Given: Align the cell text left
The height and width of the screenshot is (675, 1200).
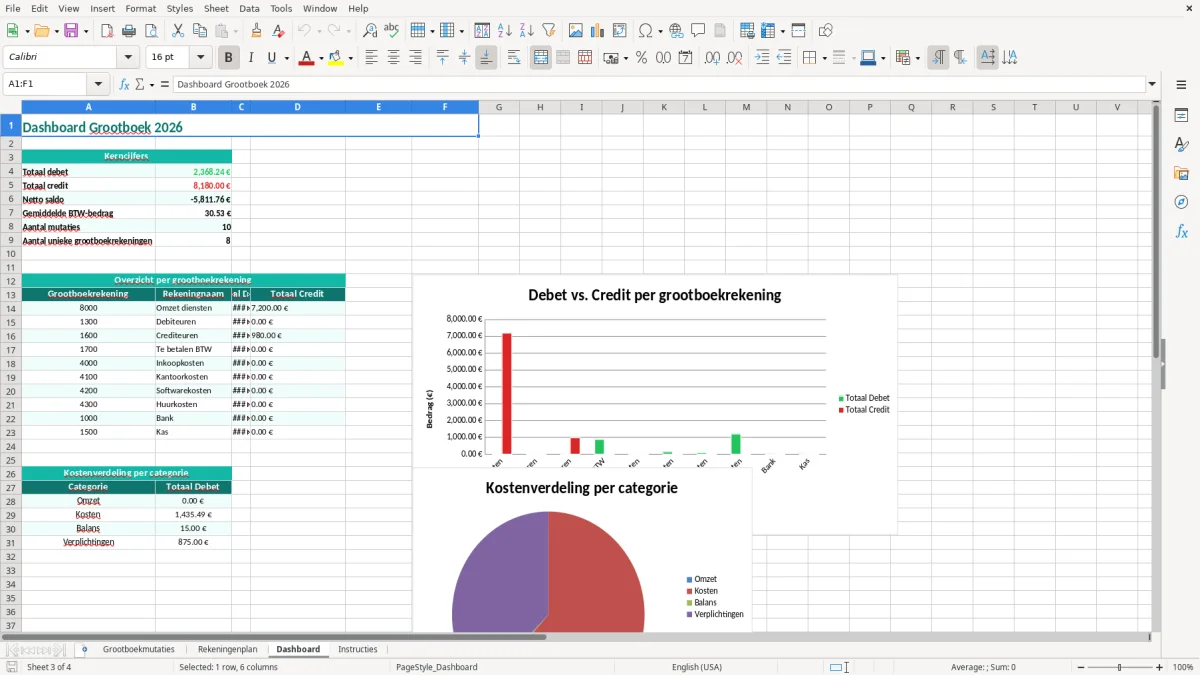Looking at the screenshot, I should (371, 58).
